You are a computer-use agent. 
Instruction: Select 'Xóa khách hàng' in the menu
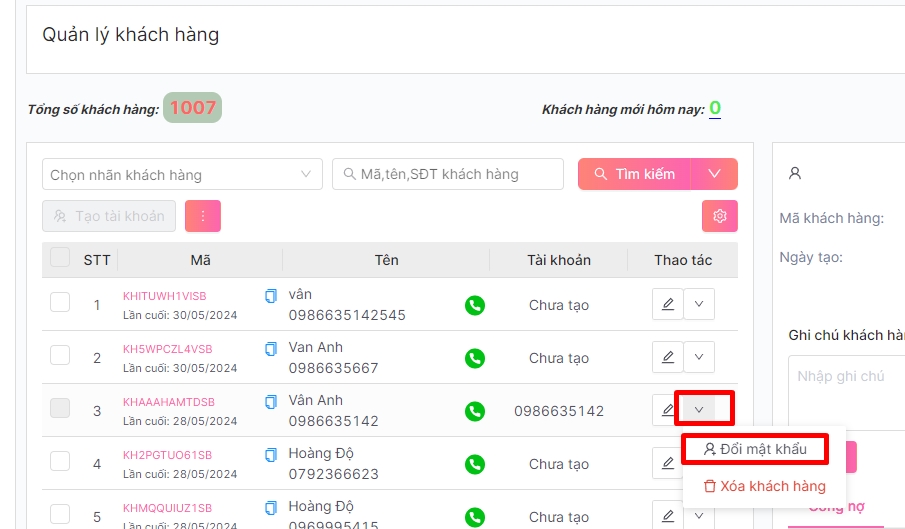pos(765,486)
